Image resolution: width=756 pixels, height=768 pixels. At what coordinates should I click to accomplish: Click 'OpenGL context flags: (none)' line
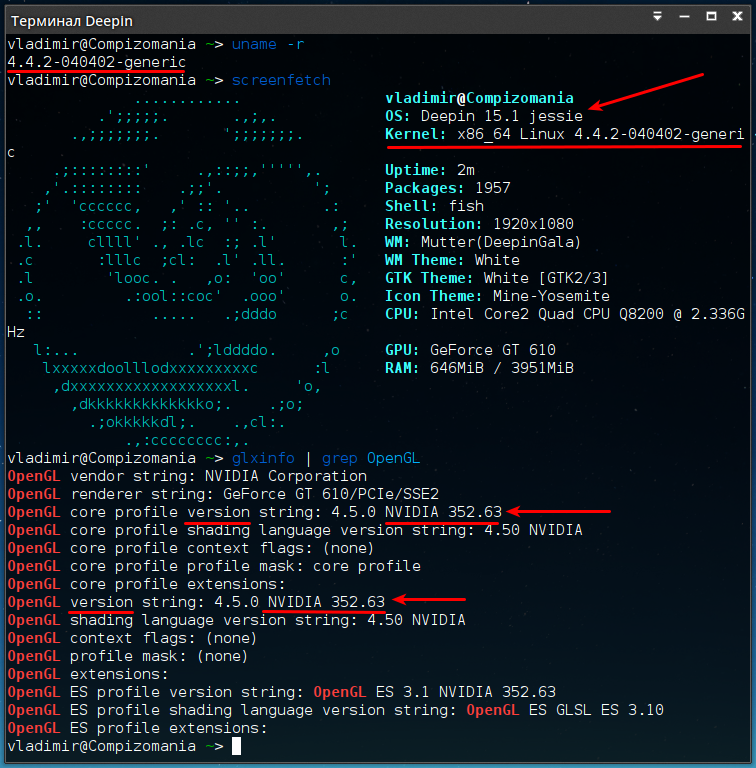(132, 638)
